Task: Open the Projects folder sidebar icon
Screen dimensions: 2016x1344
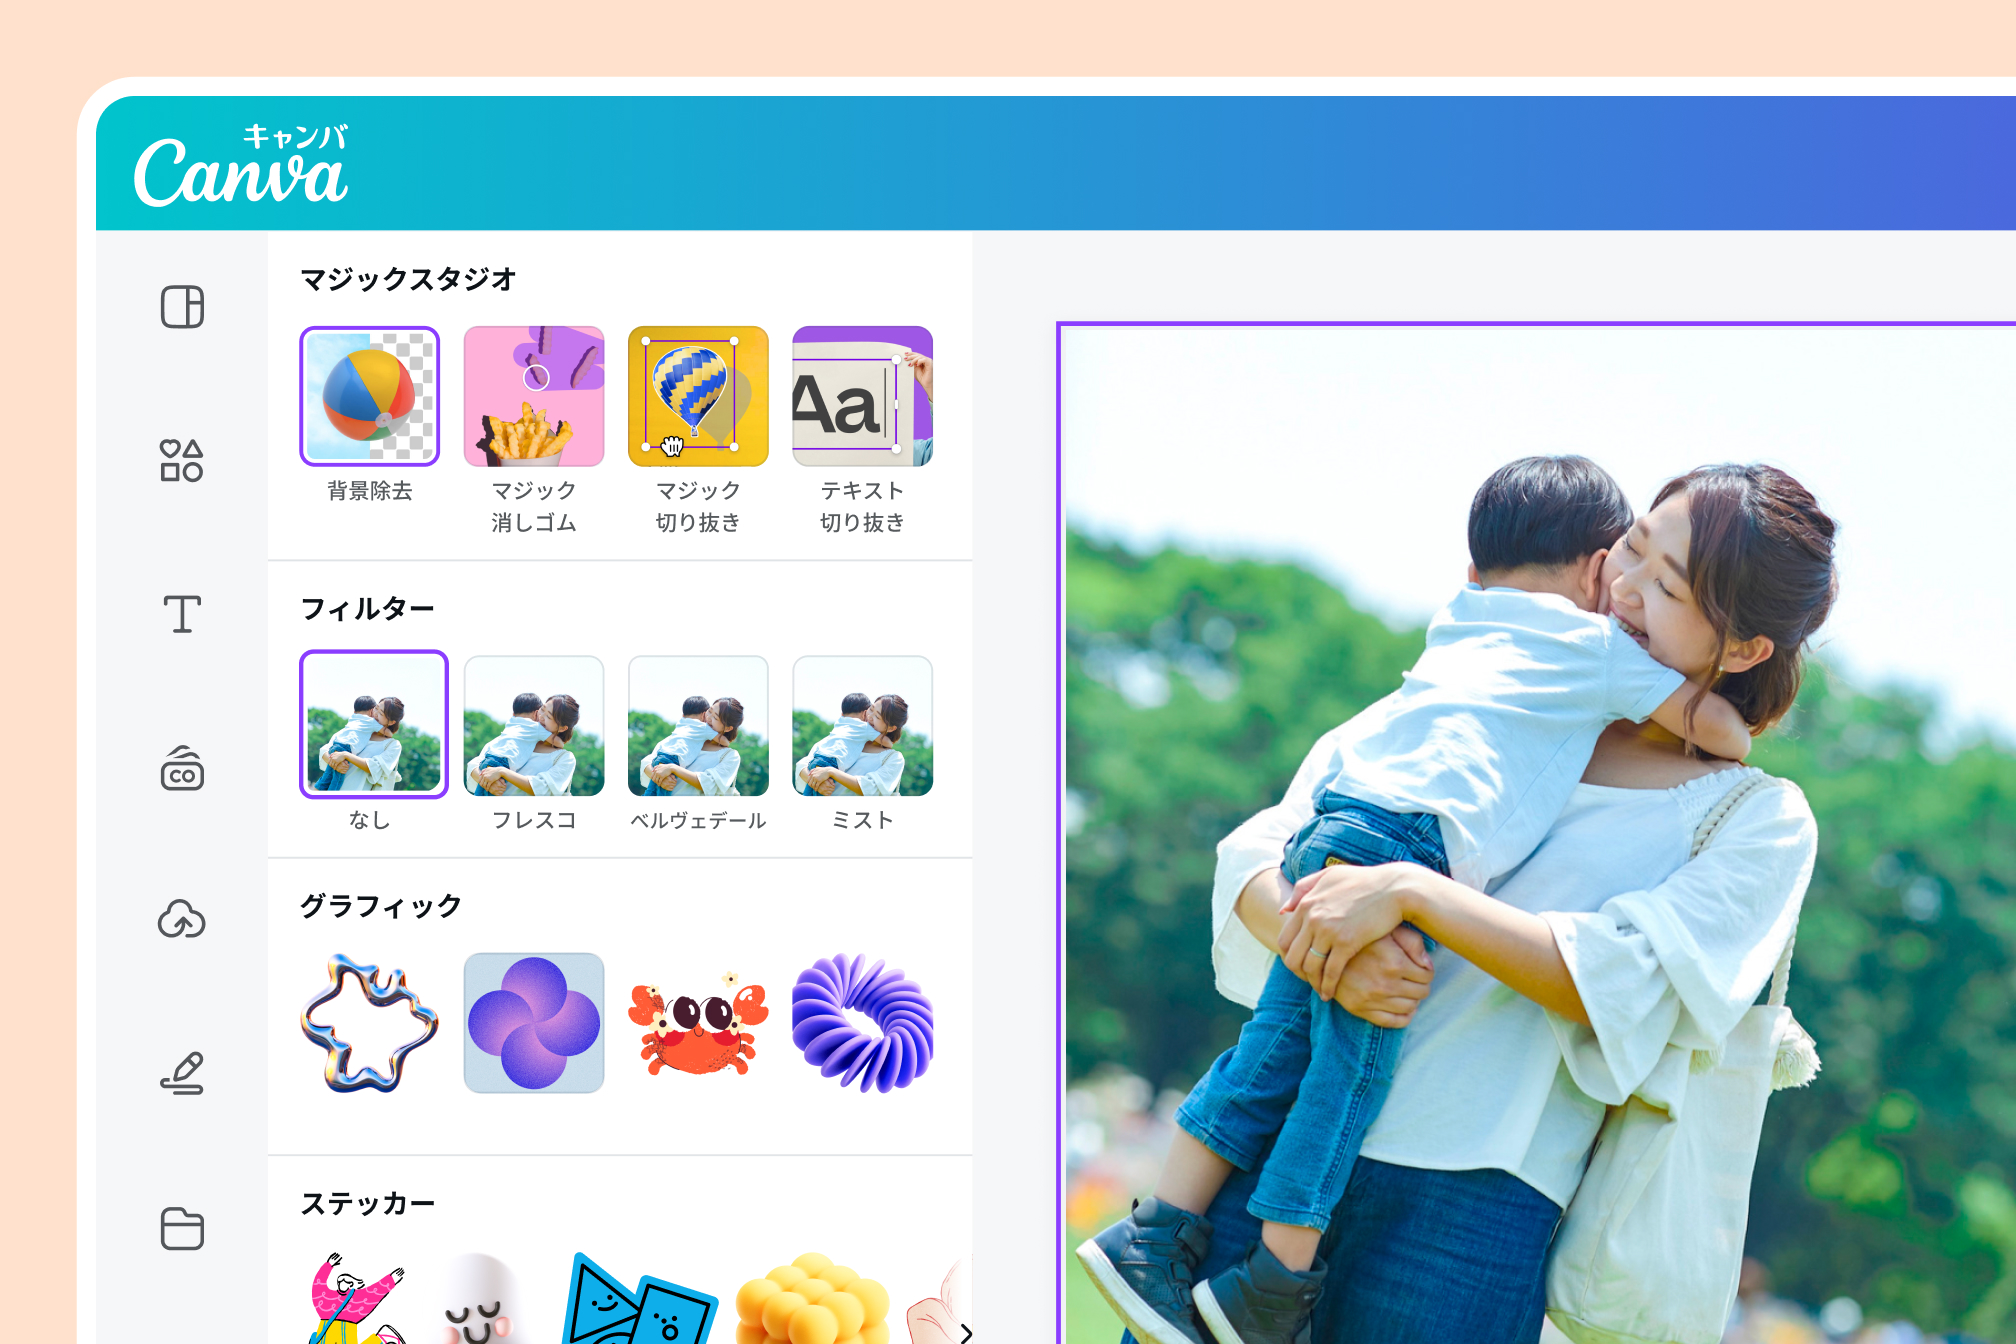Action: [x=182, y=1228]
